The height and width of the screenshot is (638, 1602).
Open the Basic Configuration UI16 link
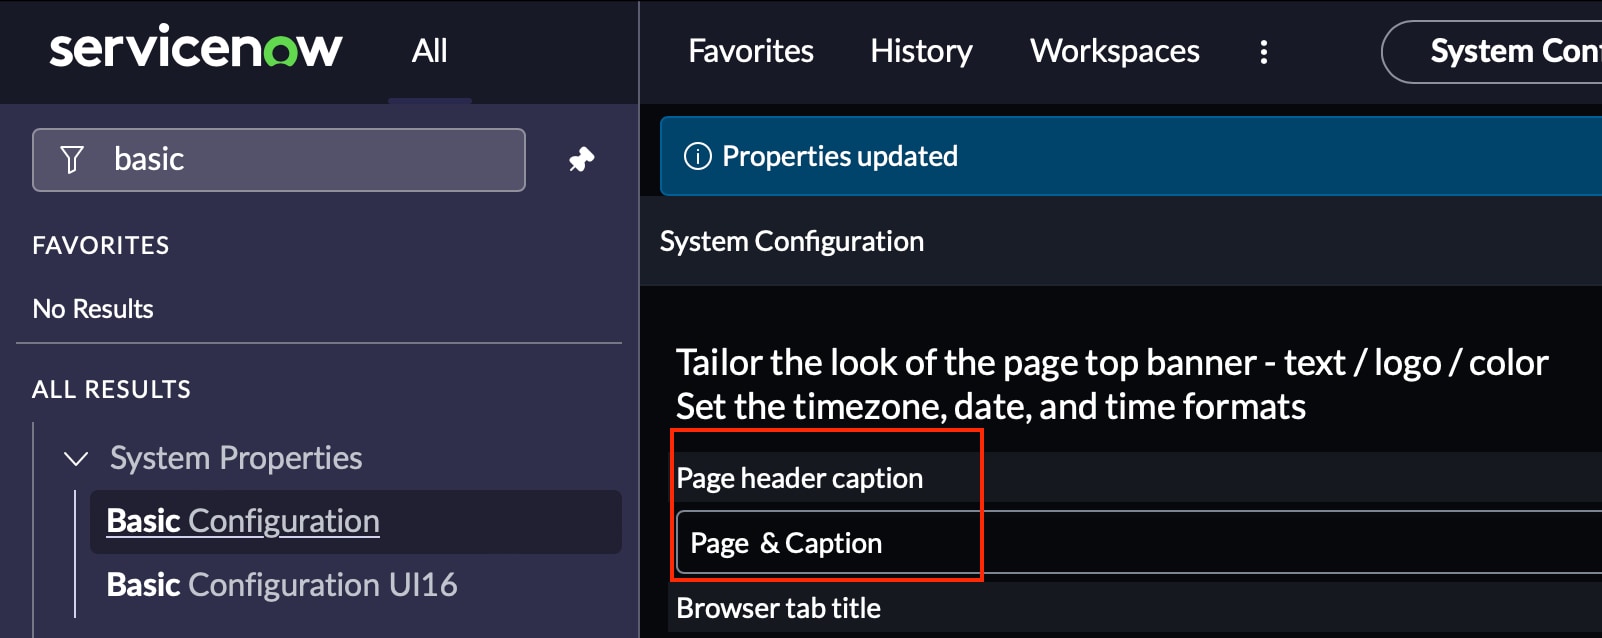pos(282,585)
